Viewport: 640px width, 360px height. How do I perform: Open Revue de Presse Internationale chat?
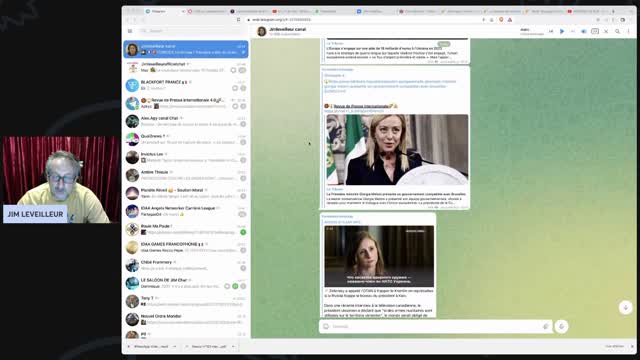pos(186,103)
